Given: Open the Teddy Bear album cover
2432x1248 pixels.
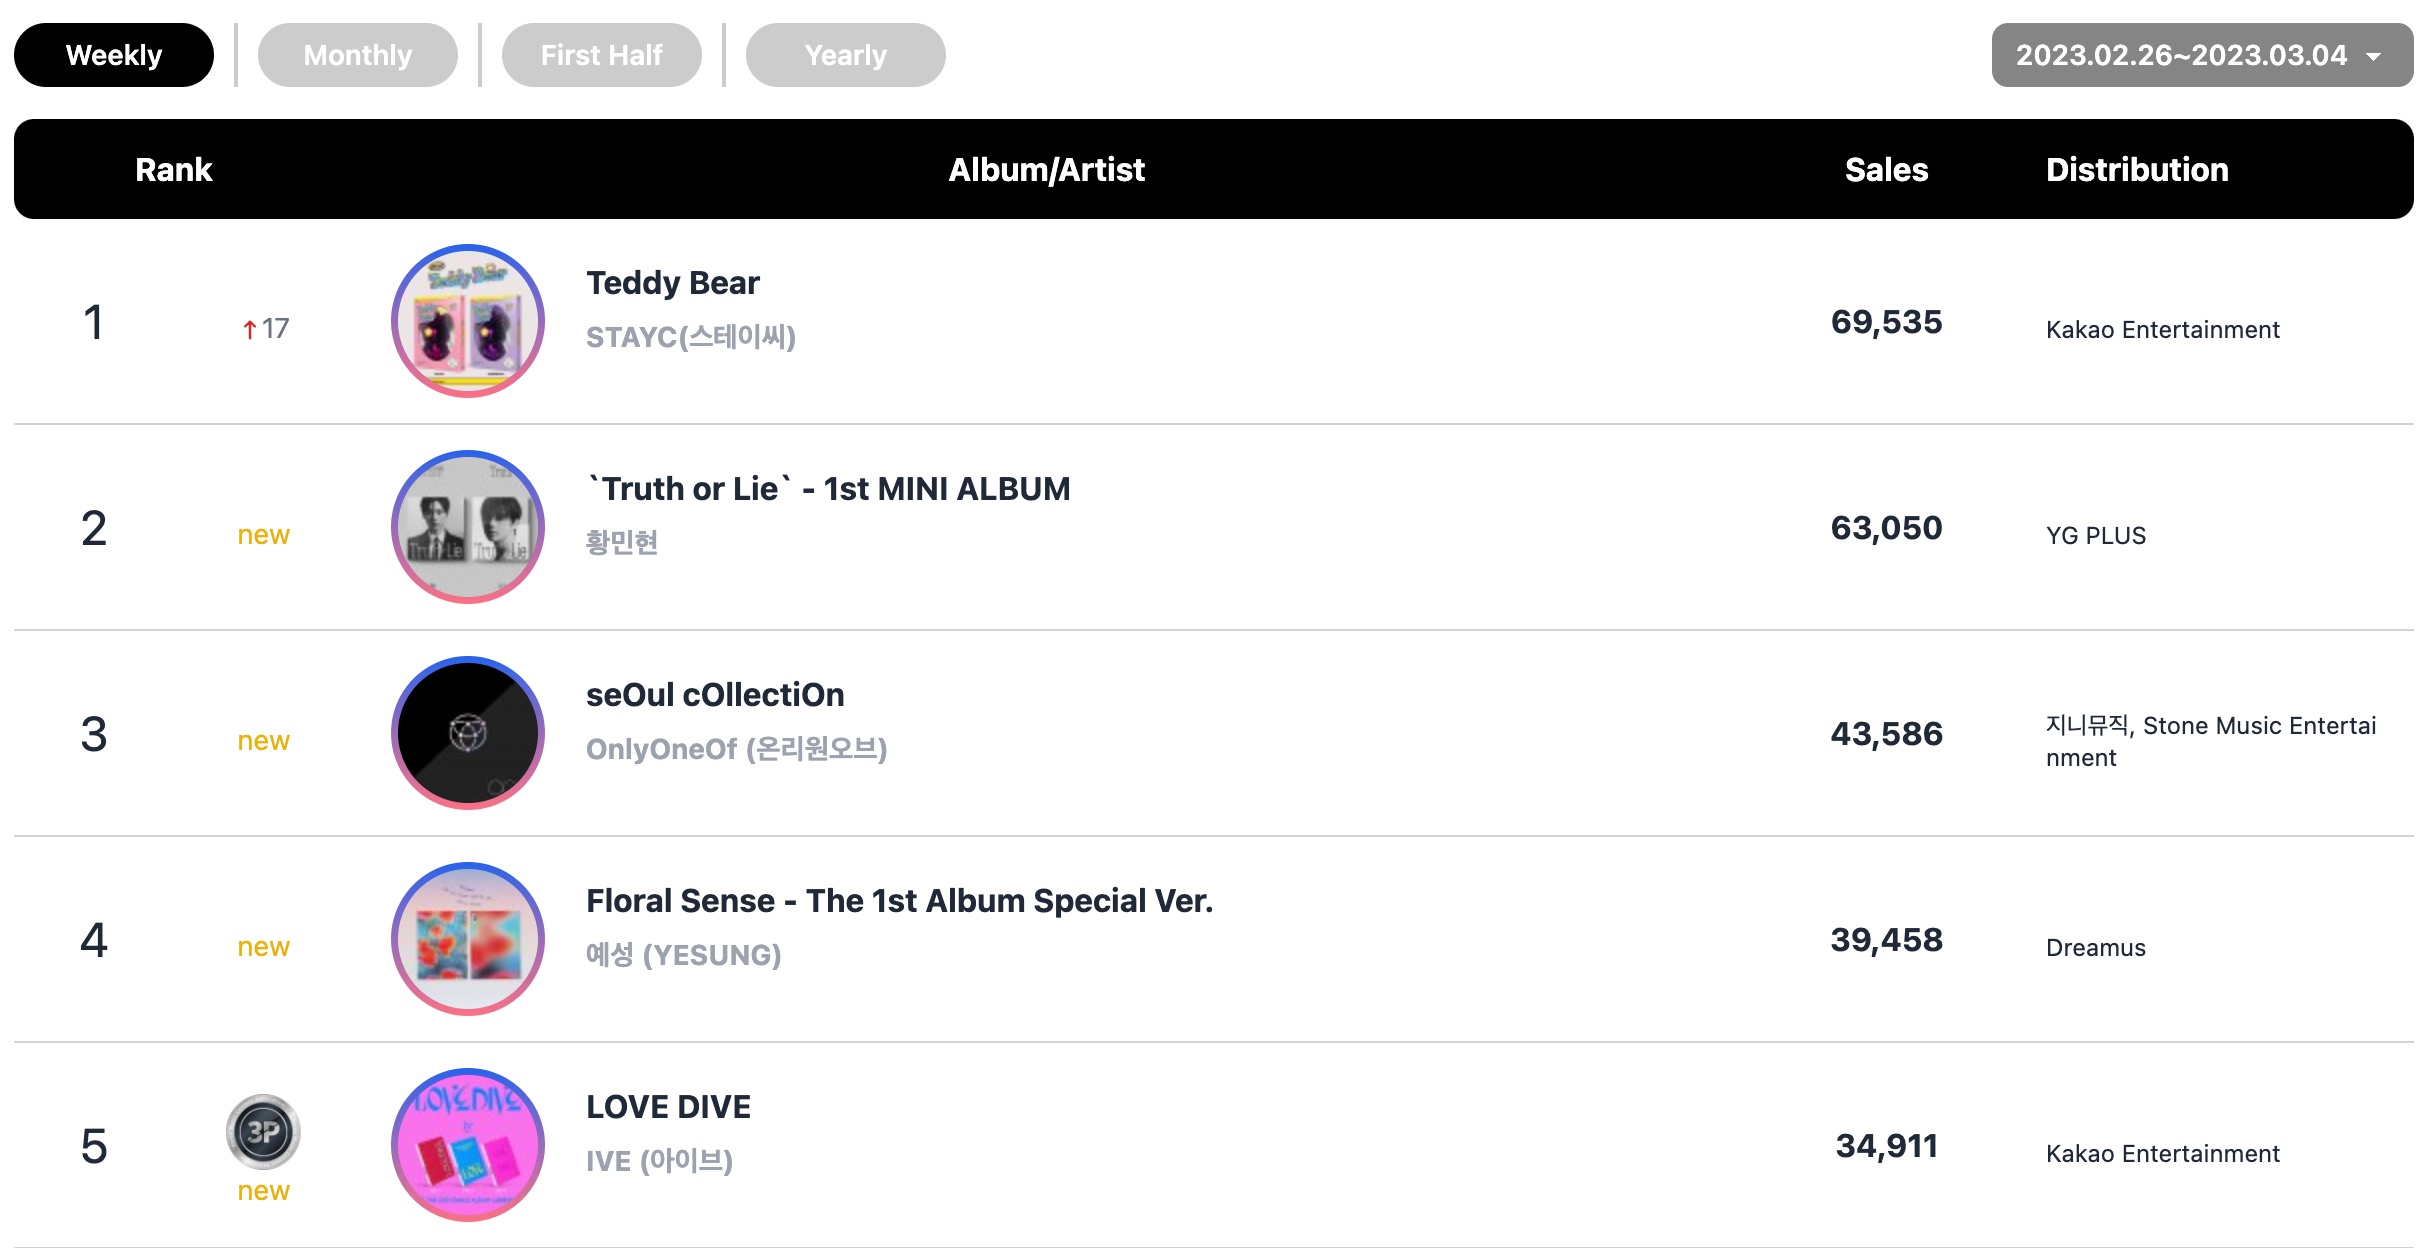Looking at the screenshot, I should (468, 321).
